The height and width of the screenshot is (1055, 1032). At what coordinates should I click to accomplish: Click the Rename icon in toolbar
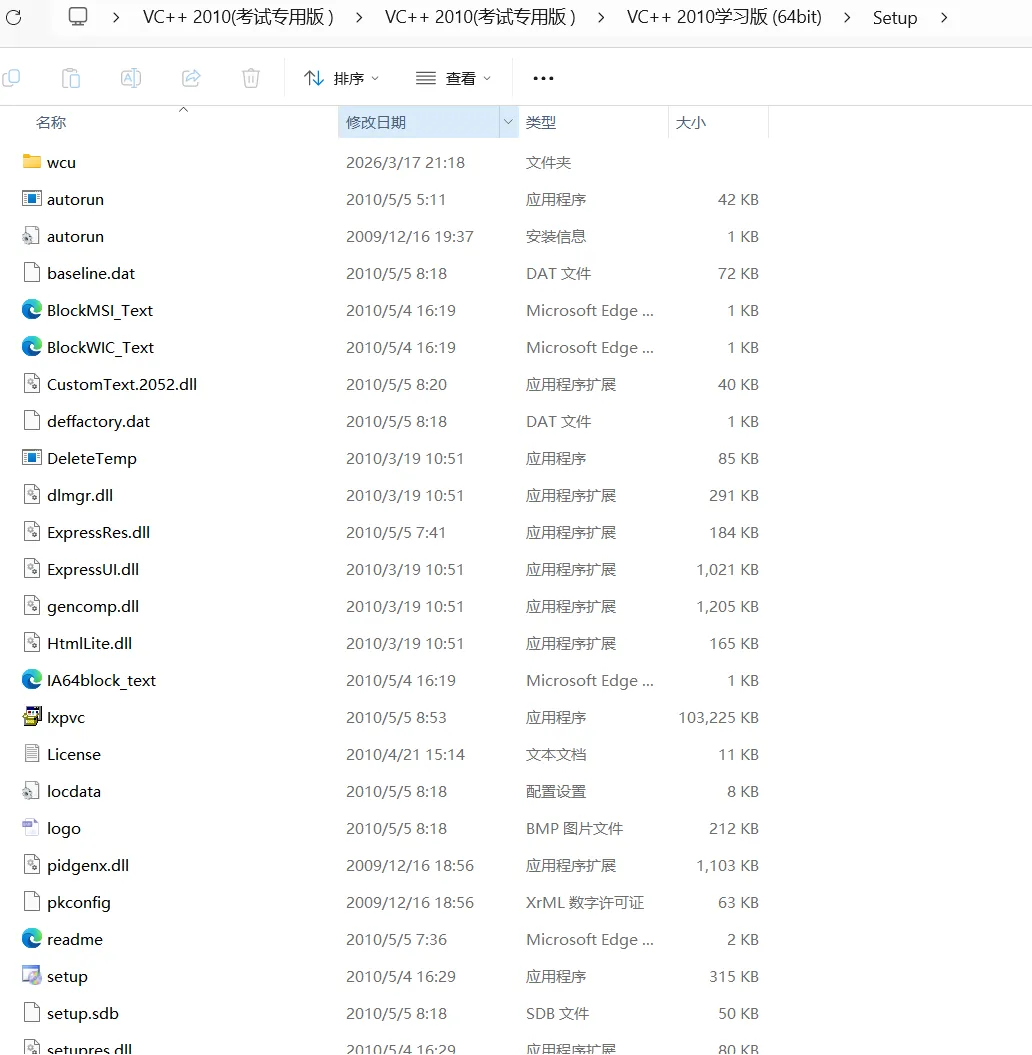131,78
